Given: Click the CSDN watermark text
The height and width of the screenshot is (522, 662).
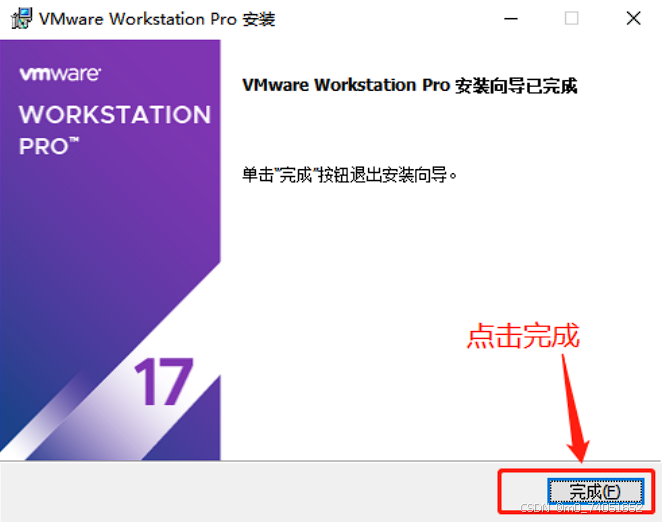Looking at the screenshot, I should [581, 508].
